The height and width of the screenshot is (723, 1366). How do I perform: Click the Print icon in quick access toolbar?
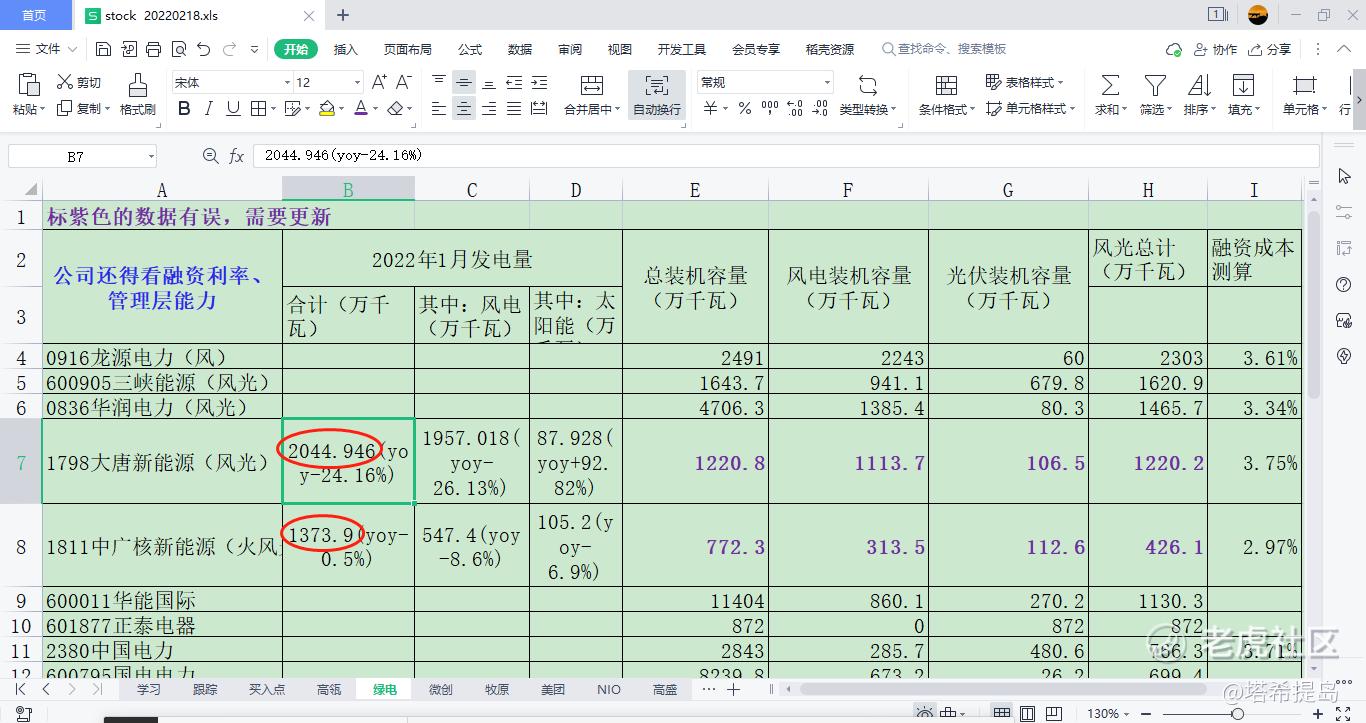click(153, 49)
